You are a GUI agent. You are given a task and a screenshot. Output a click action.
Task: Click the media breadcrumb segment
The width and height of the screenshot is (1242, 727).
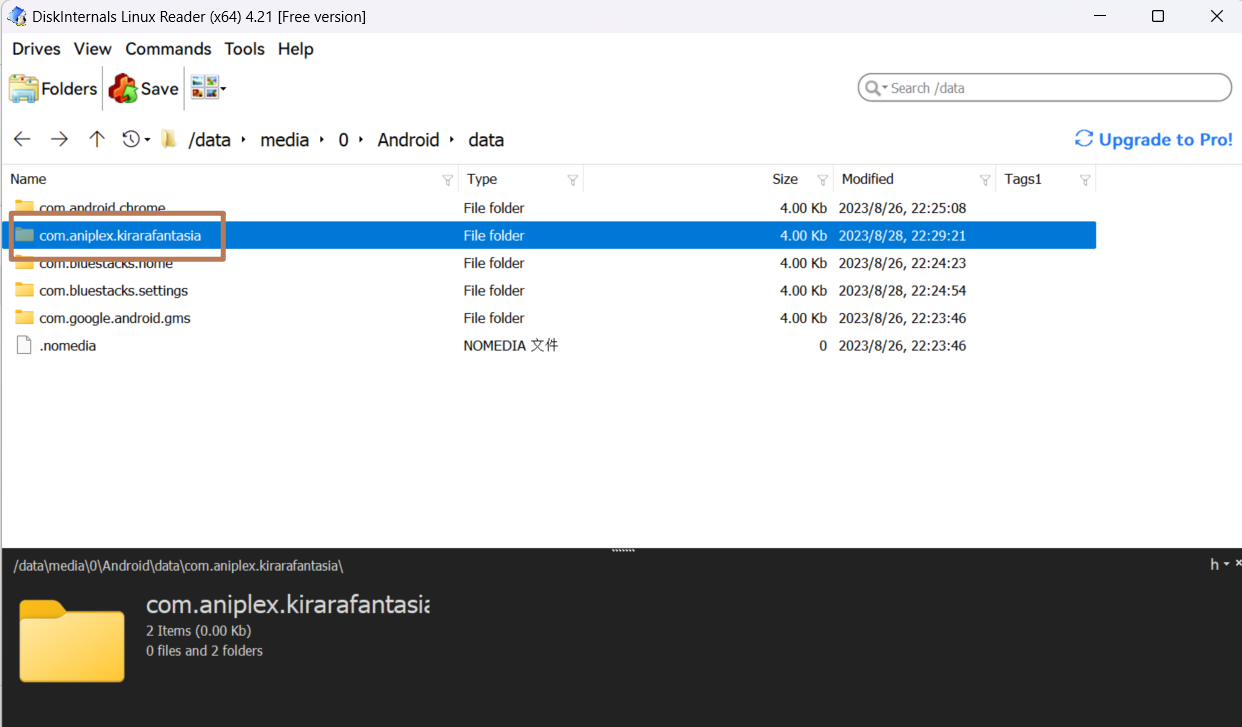pos(284,140)
